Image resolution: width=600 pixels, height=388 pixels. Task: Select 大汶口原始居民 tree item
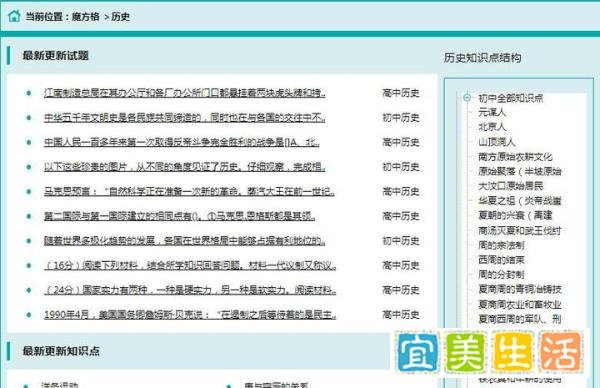click(510, 186)
